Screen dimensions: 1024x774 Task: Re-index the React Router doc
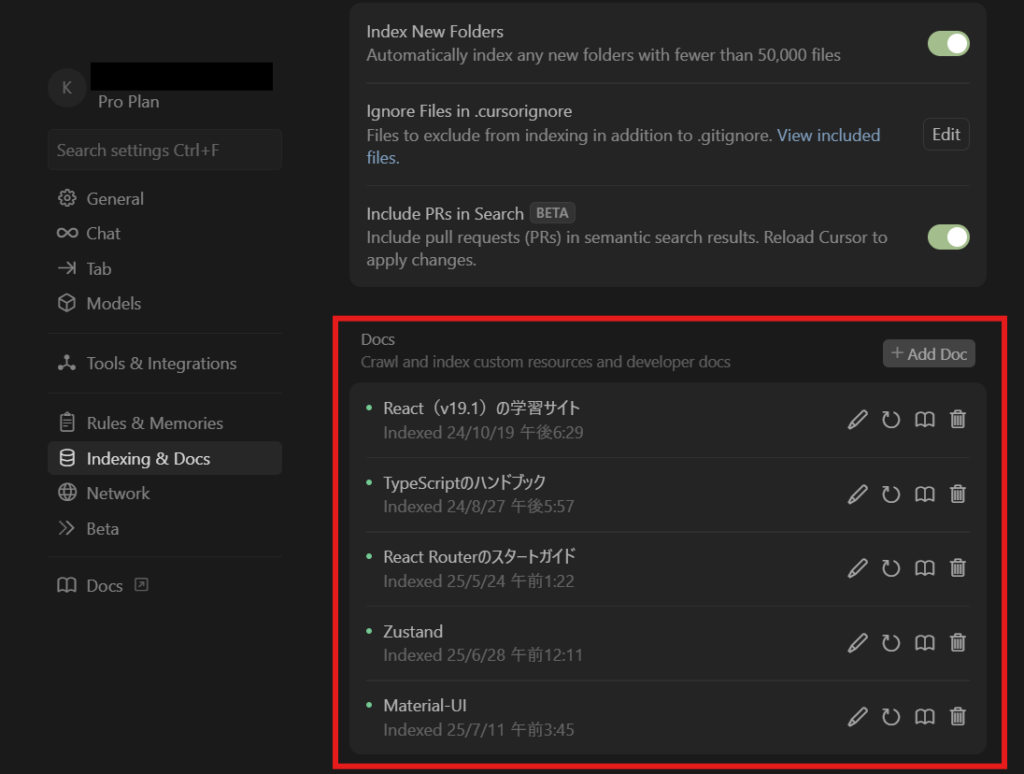891,568
